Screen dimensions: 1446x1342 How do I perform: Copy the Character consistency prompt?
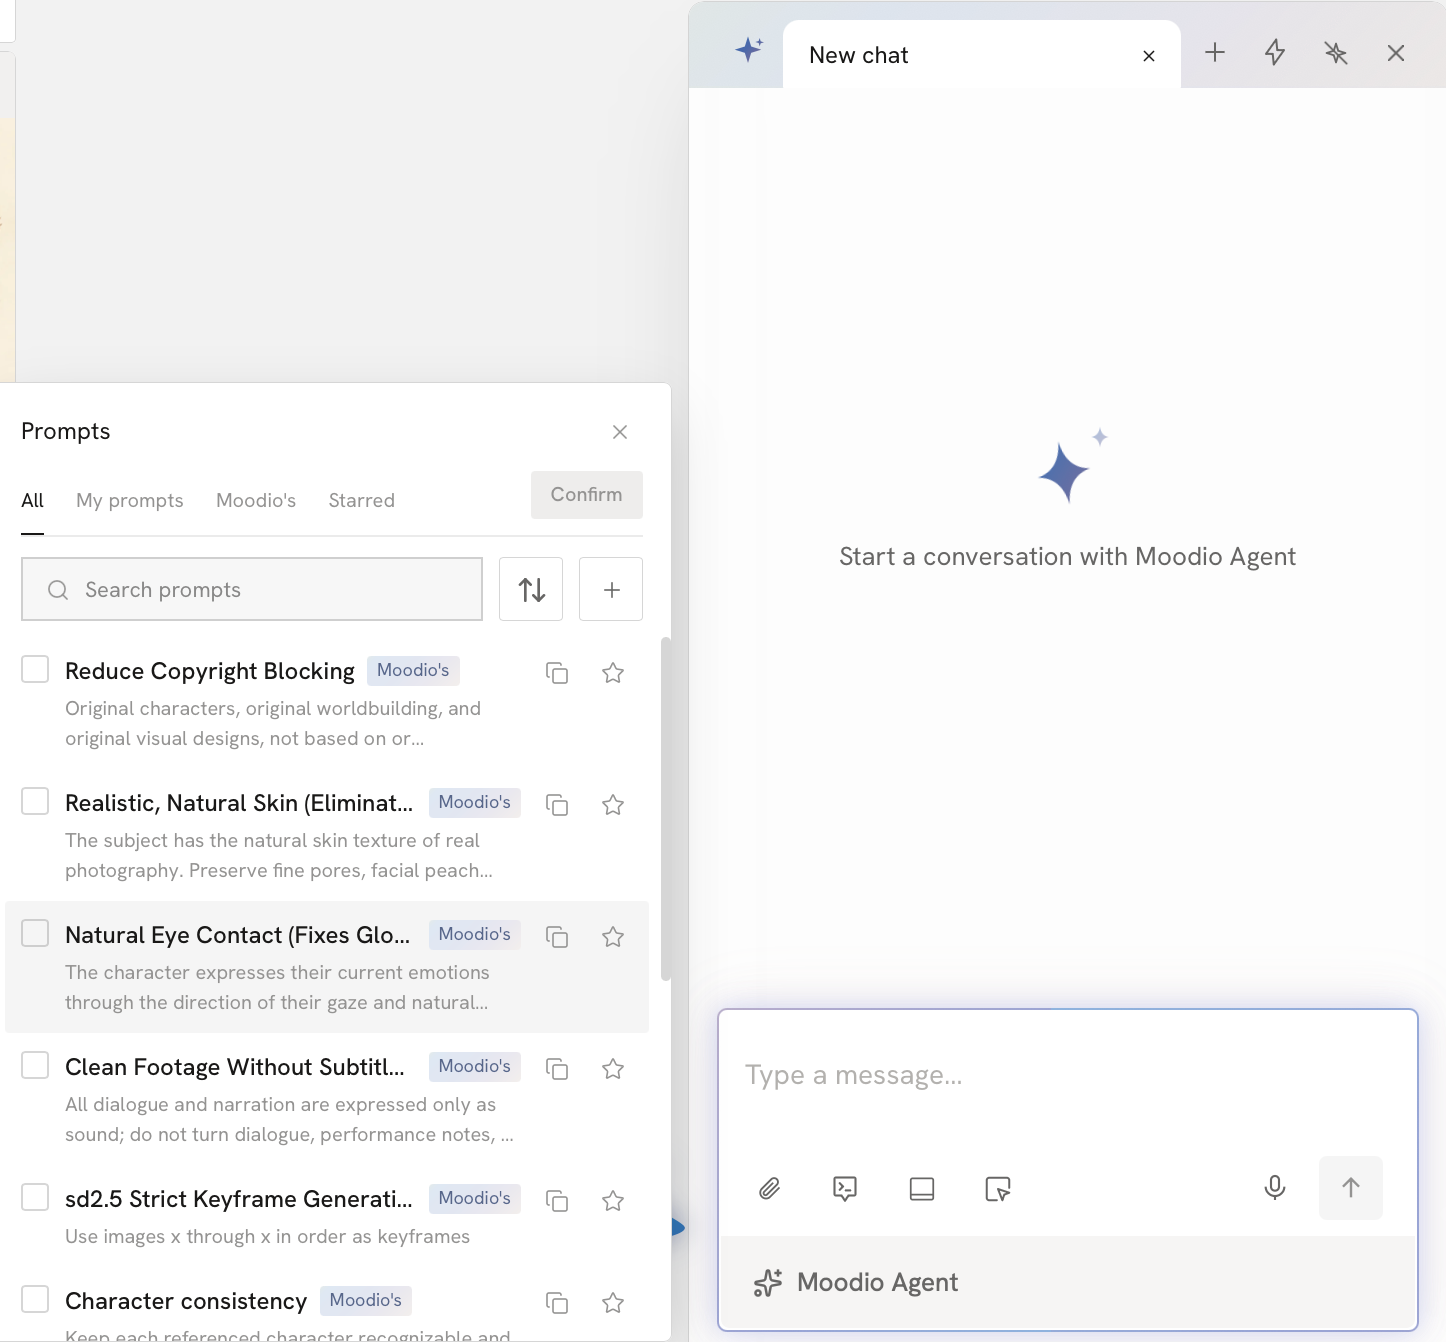pos(557,1303)
